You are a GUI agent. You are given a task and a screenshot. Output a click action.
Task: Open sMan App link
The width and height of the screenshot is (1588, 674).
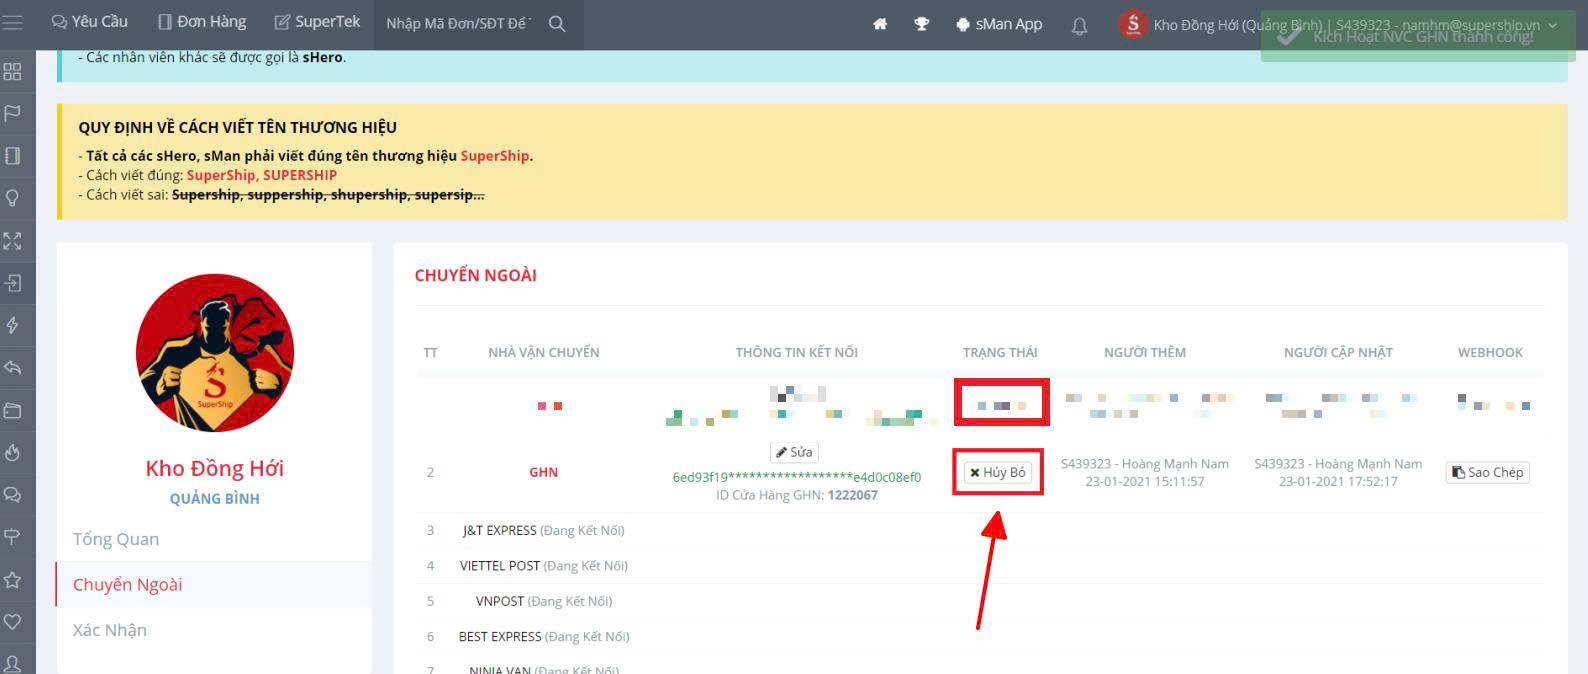[998, 24]
